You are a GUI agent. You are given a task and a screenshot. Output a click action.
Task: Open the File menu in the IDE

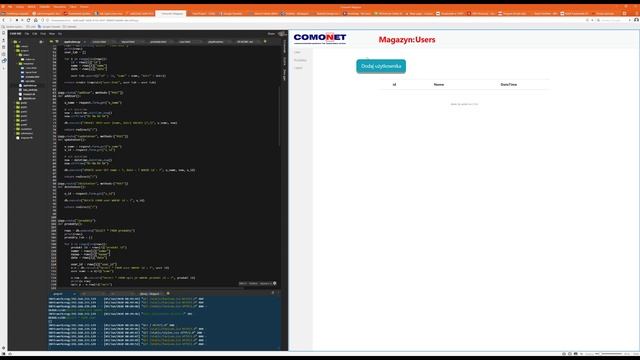coord(27,33)
